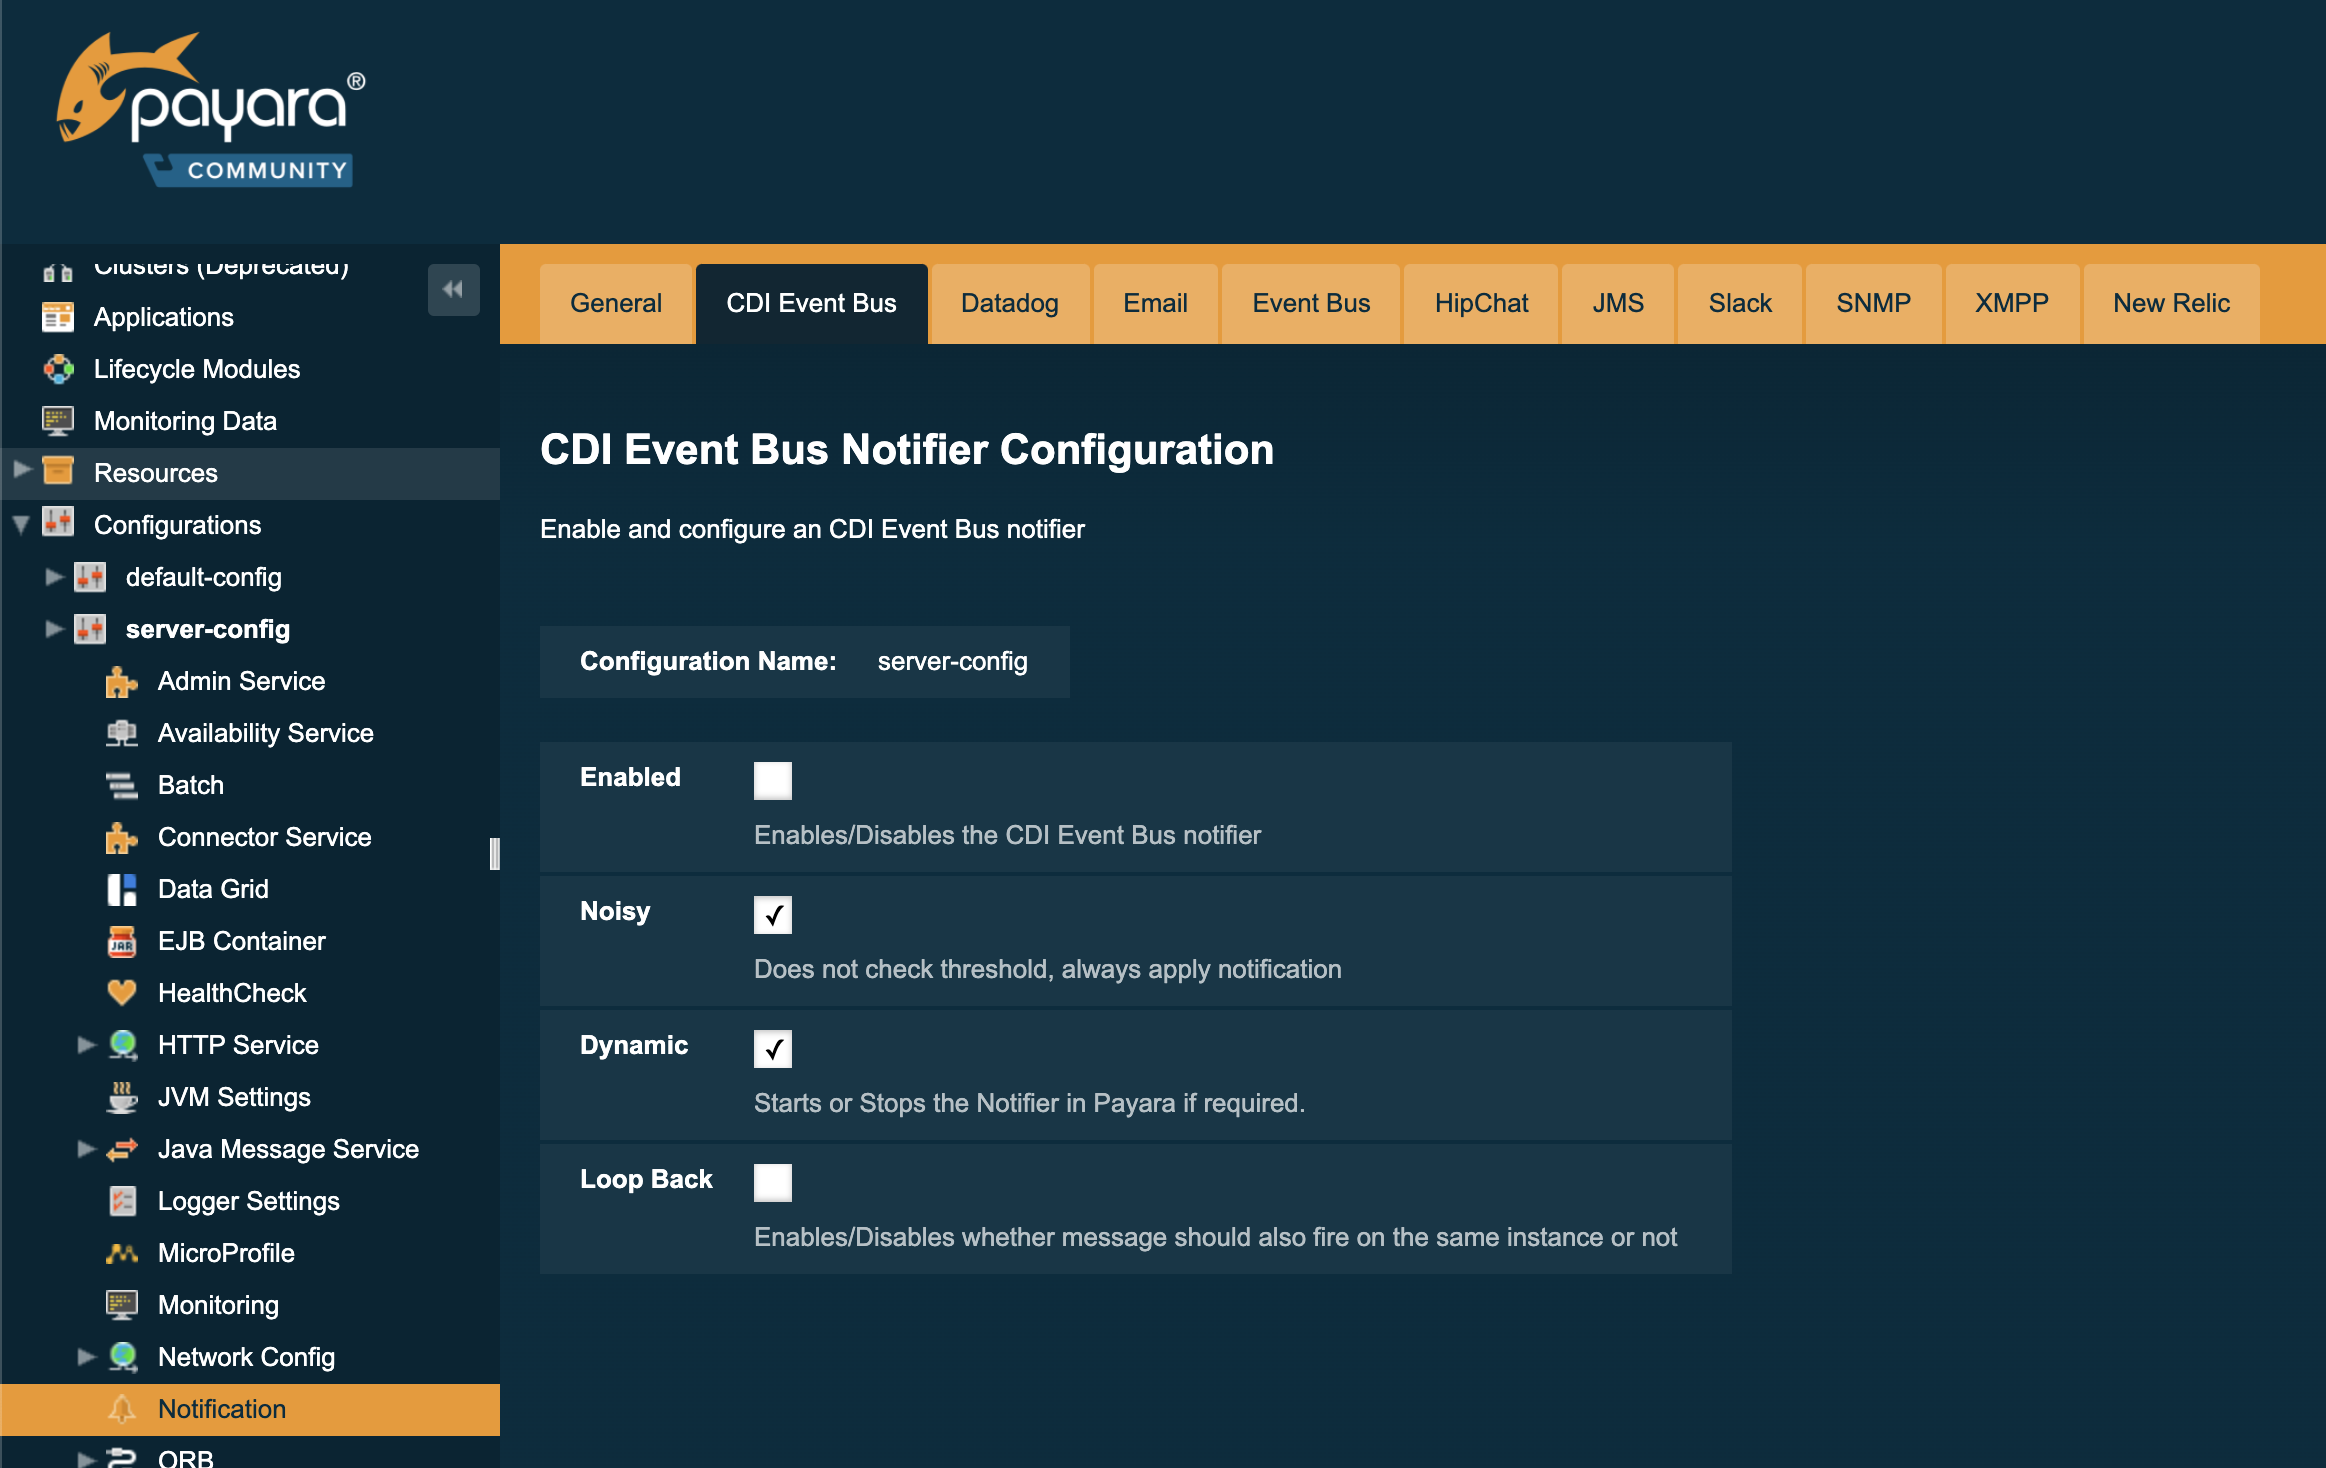The height and width of the screenshot is (1468, 2326).
Task: Open the New Relic configuration tab
Action: point(2170,303)
